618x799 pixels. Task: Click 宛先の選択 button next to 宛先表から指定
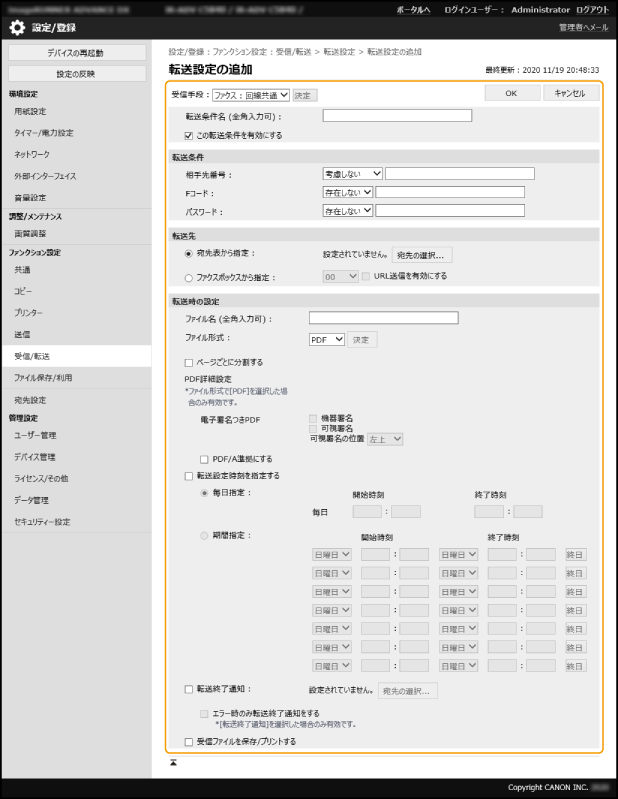(421, 255)
